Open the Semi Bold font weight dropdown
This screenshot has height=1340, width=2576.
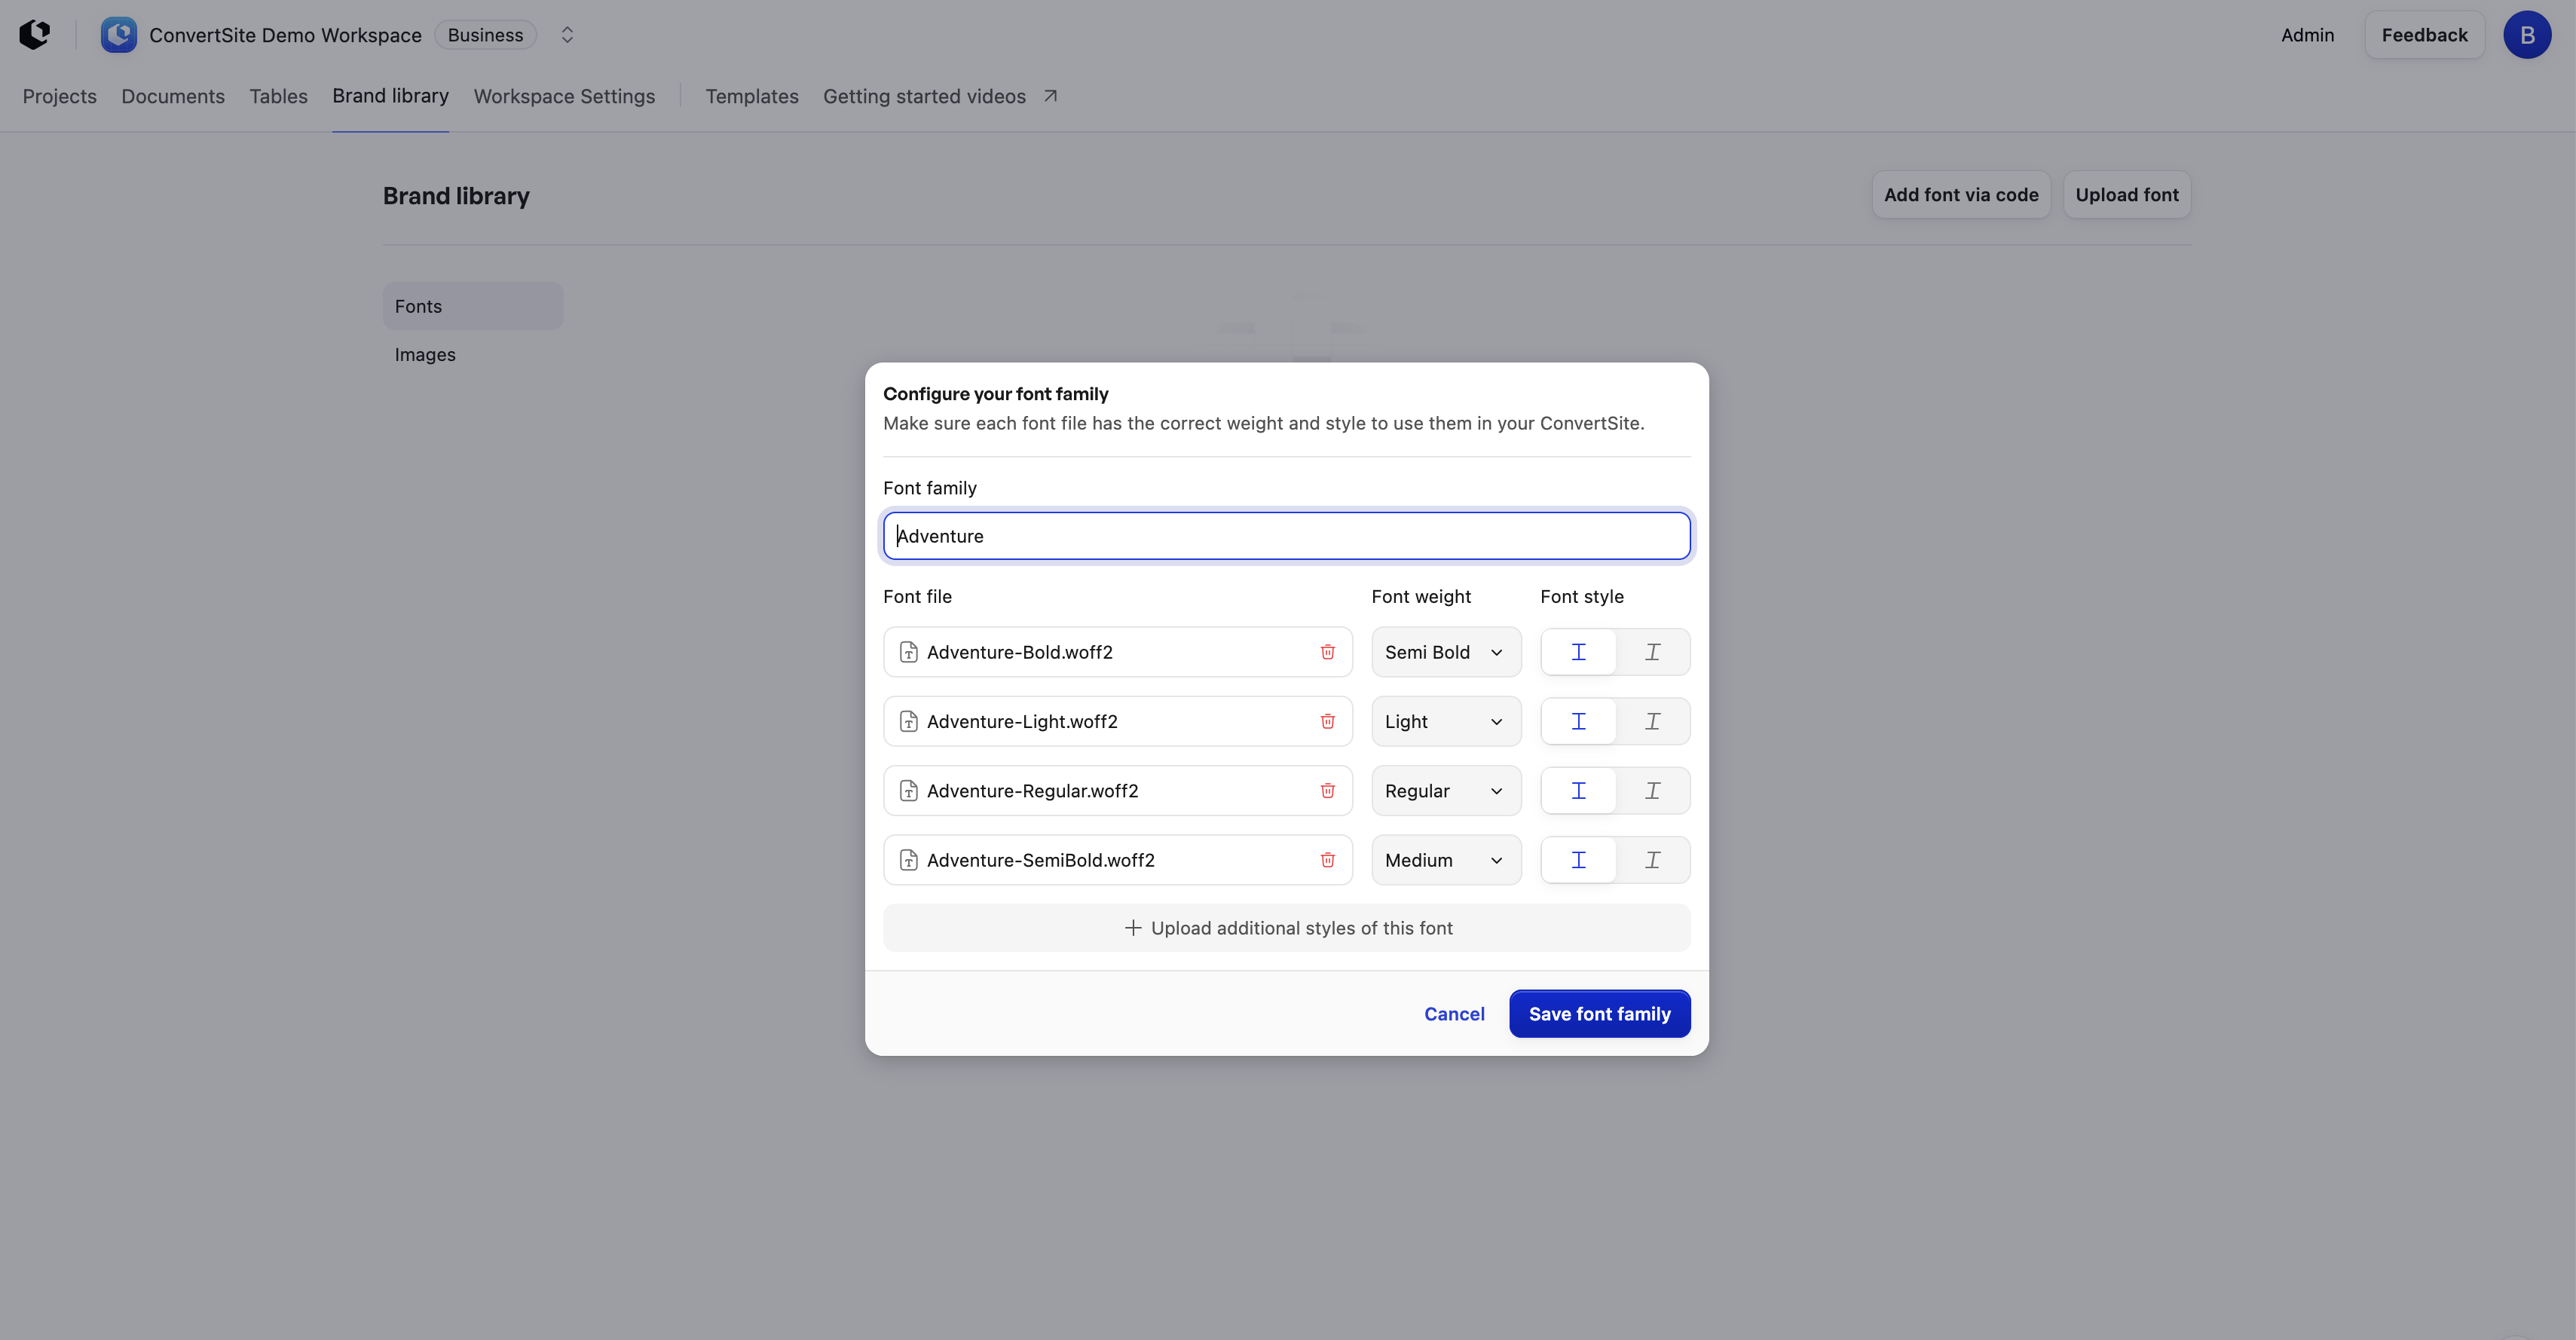(x=1446, y=652)
